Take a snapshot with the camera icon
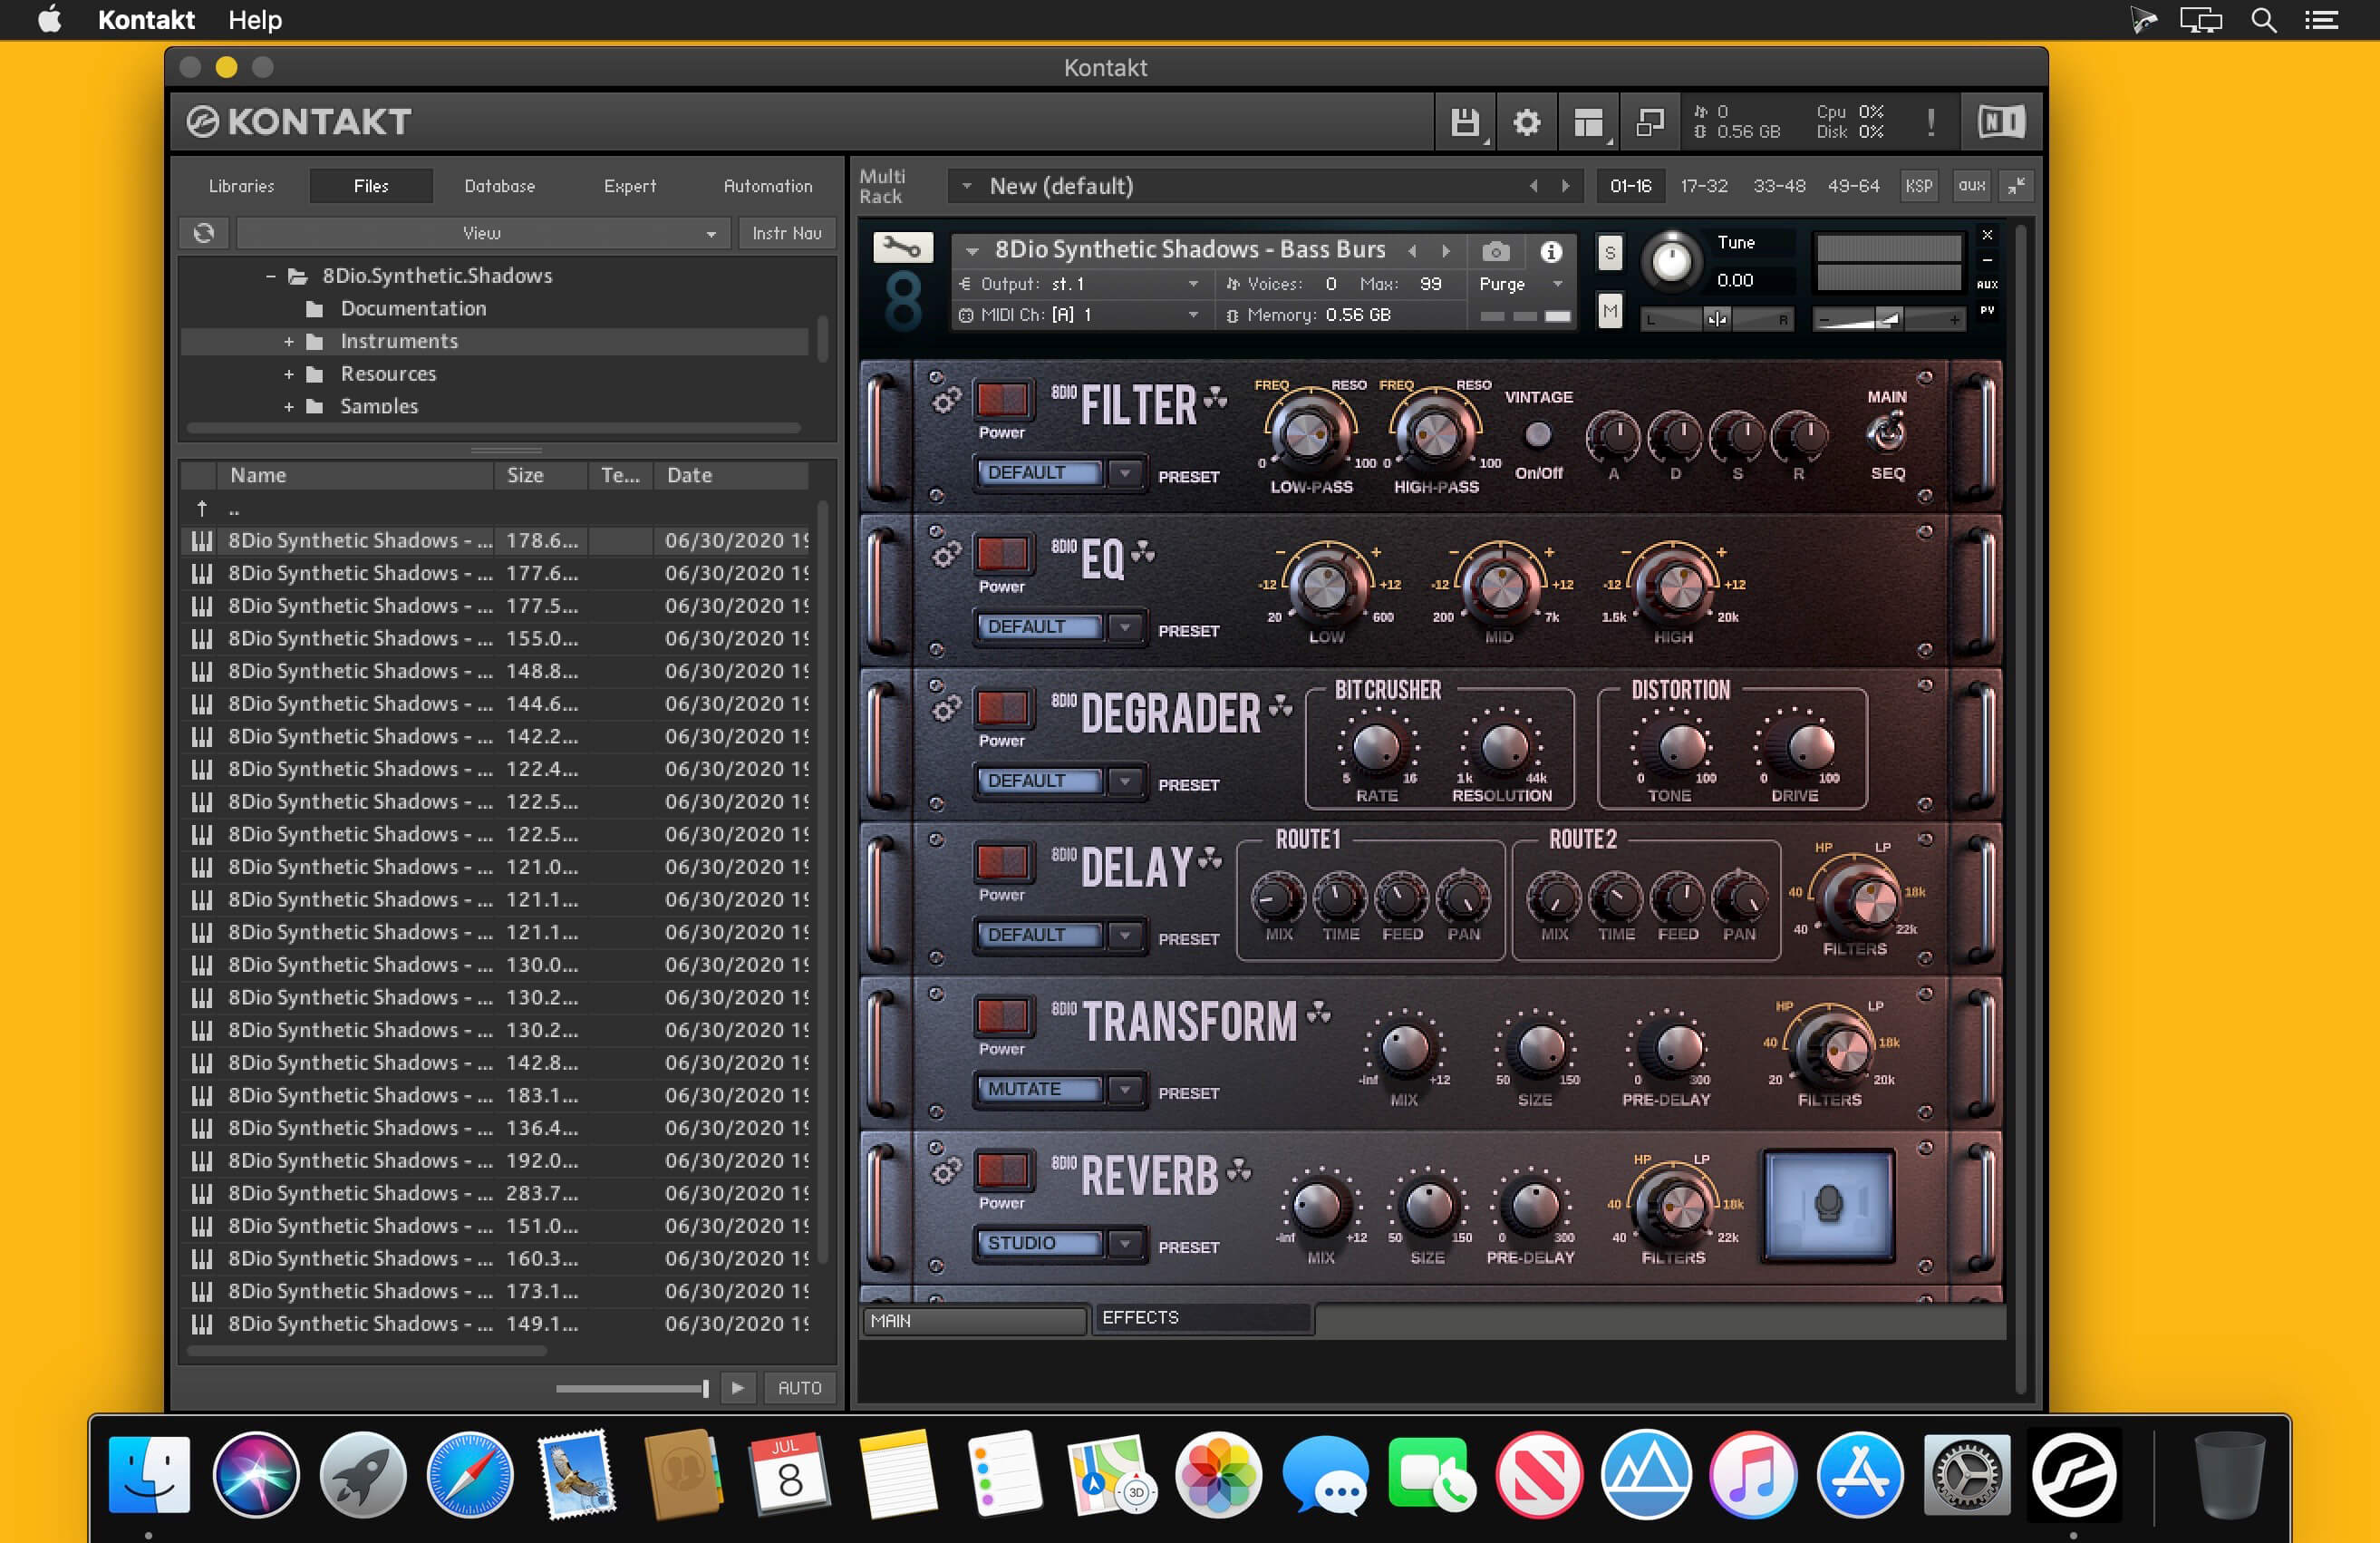This screenshot has width=2380, height=1543. pyautogui.click(x=1496, y=251)
